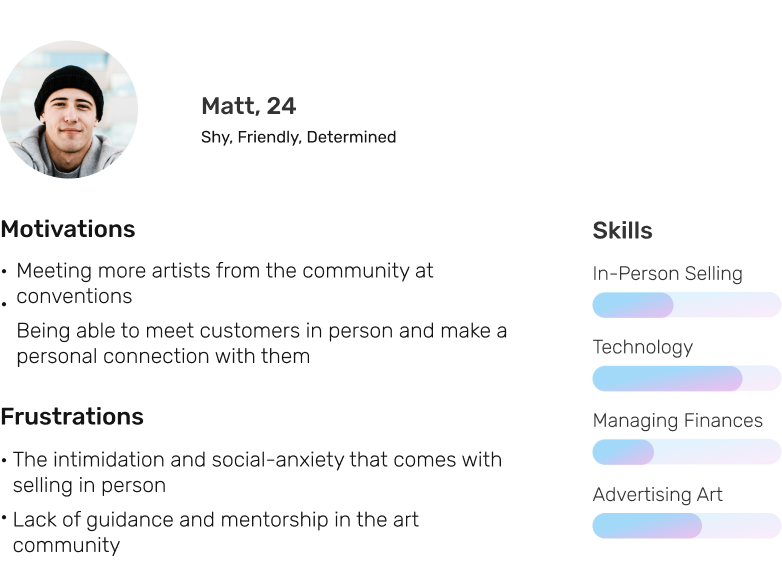This screenshot has height=578, width=782.
Task: Click the 'Technology' skill label
Action: click(x=642, y=347)
